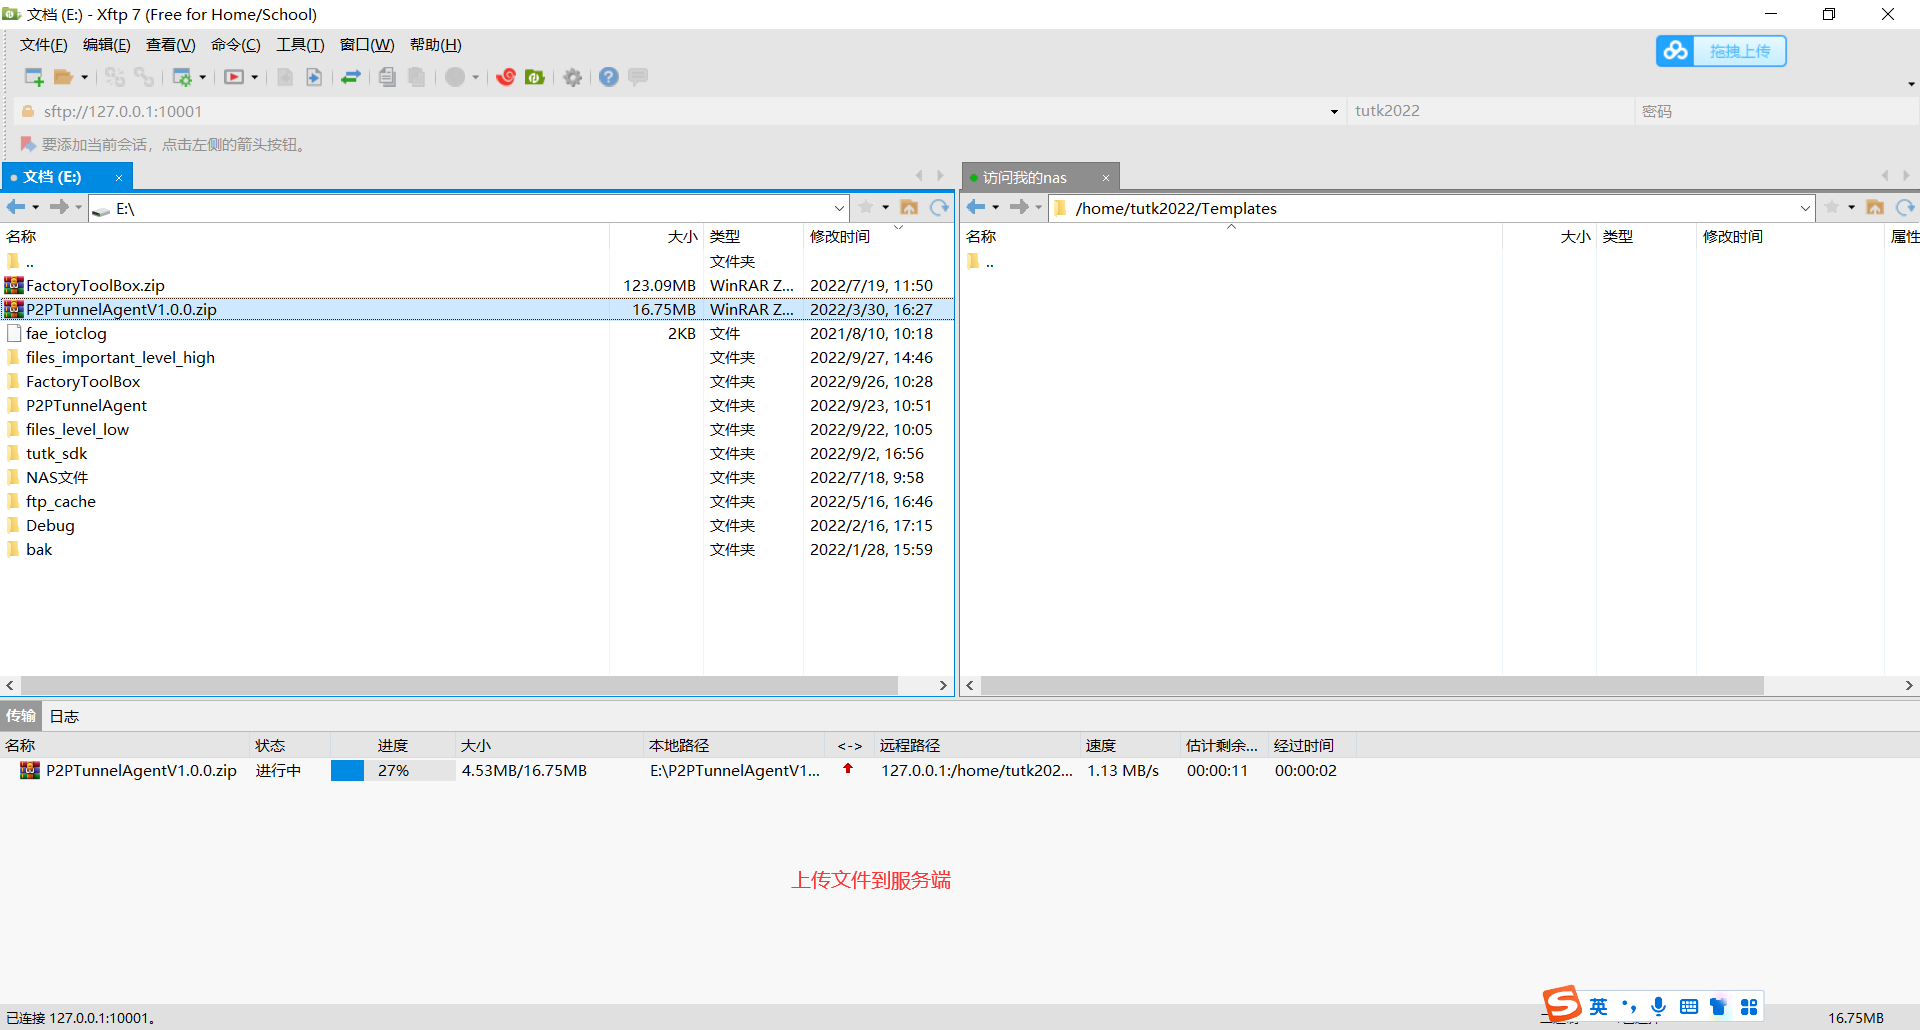1920x1030 pixels.
Task: Go to home folder in remote pane
Action: pos(1875,207)
